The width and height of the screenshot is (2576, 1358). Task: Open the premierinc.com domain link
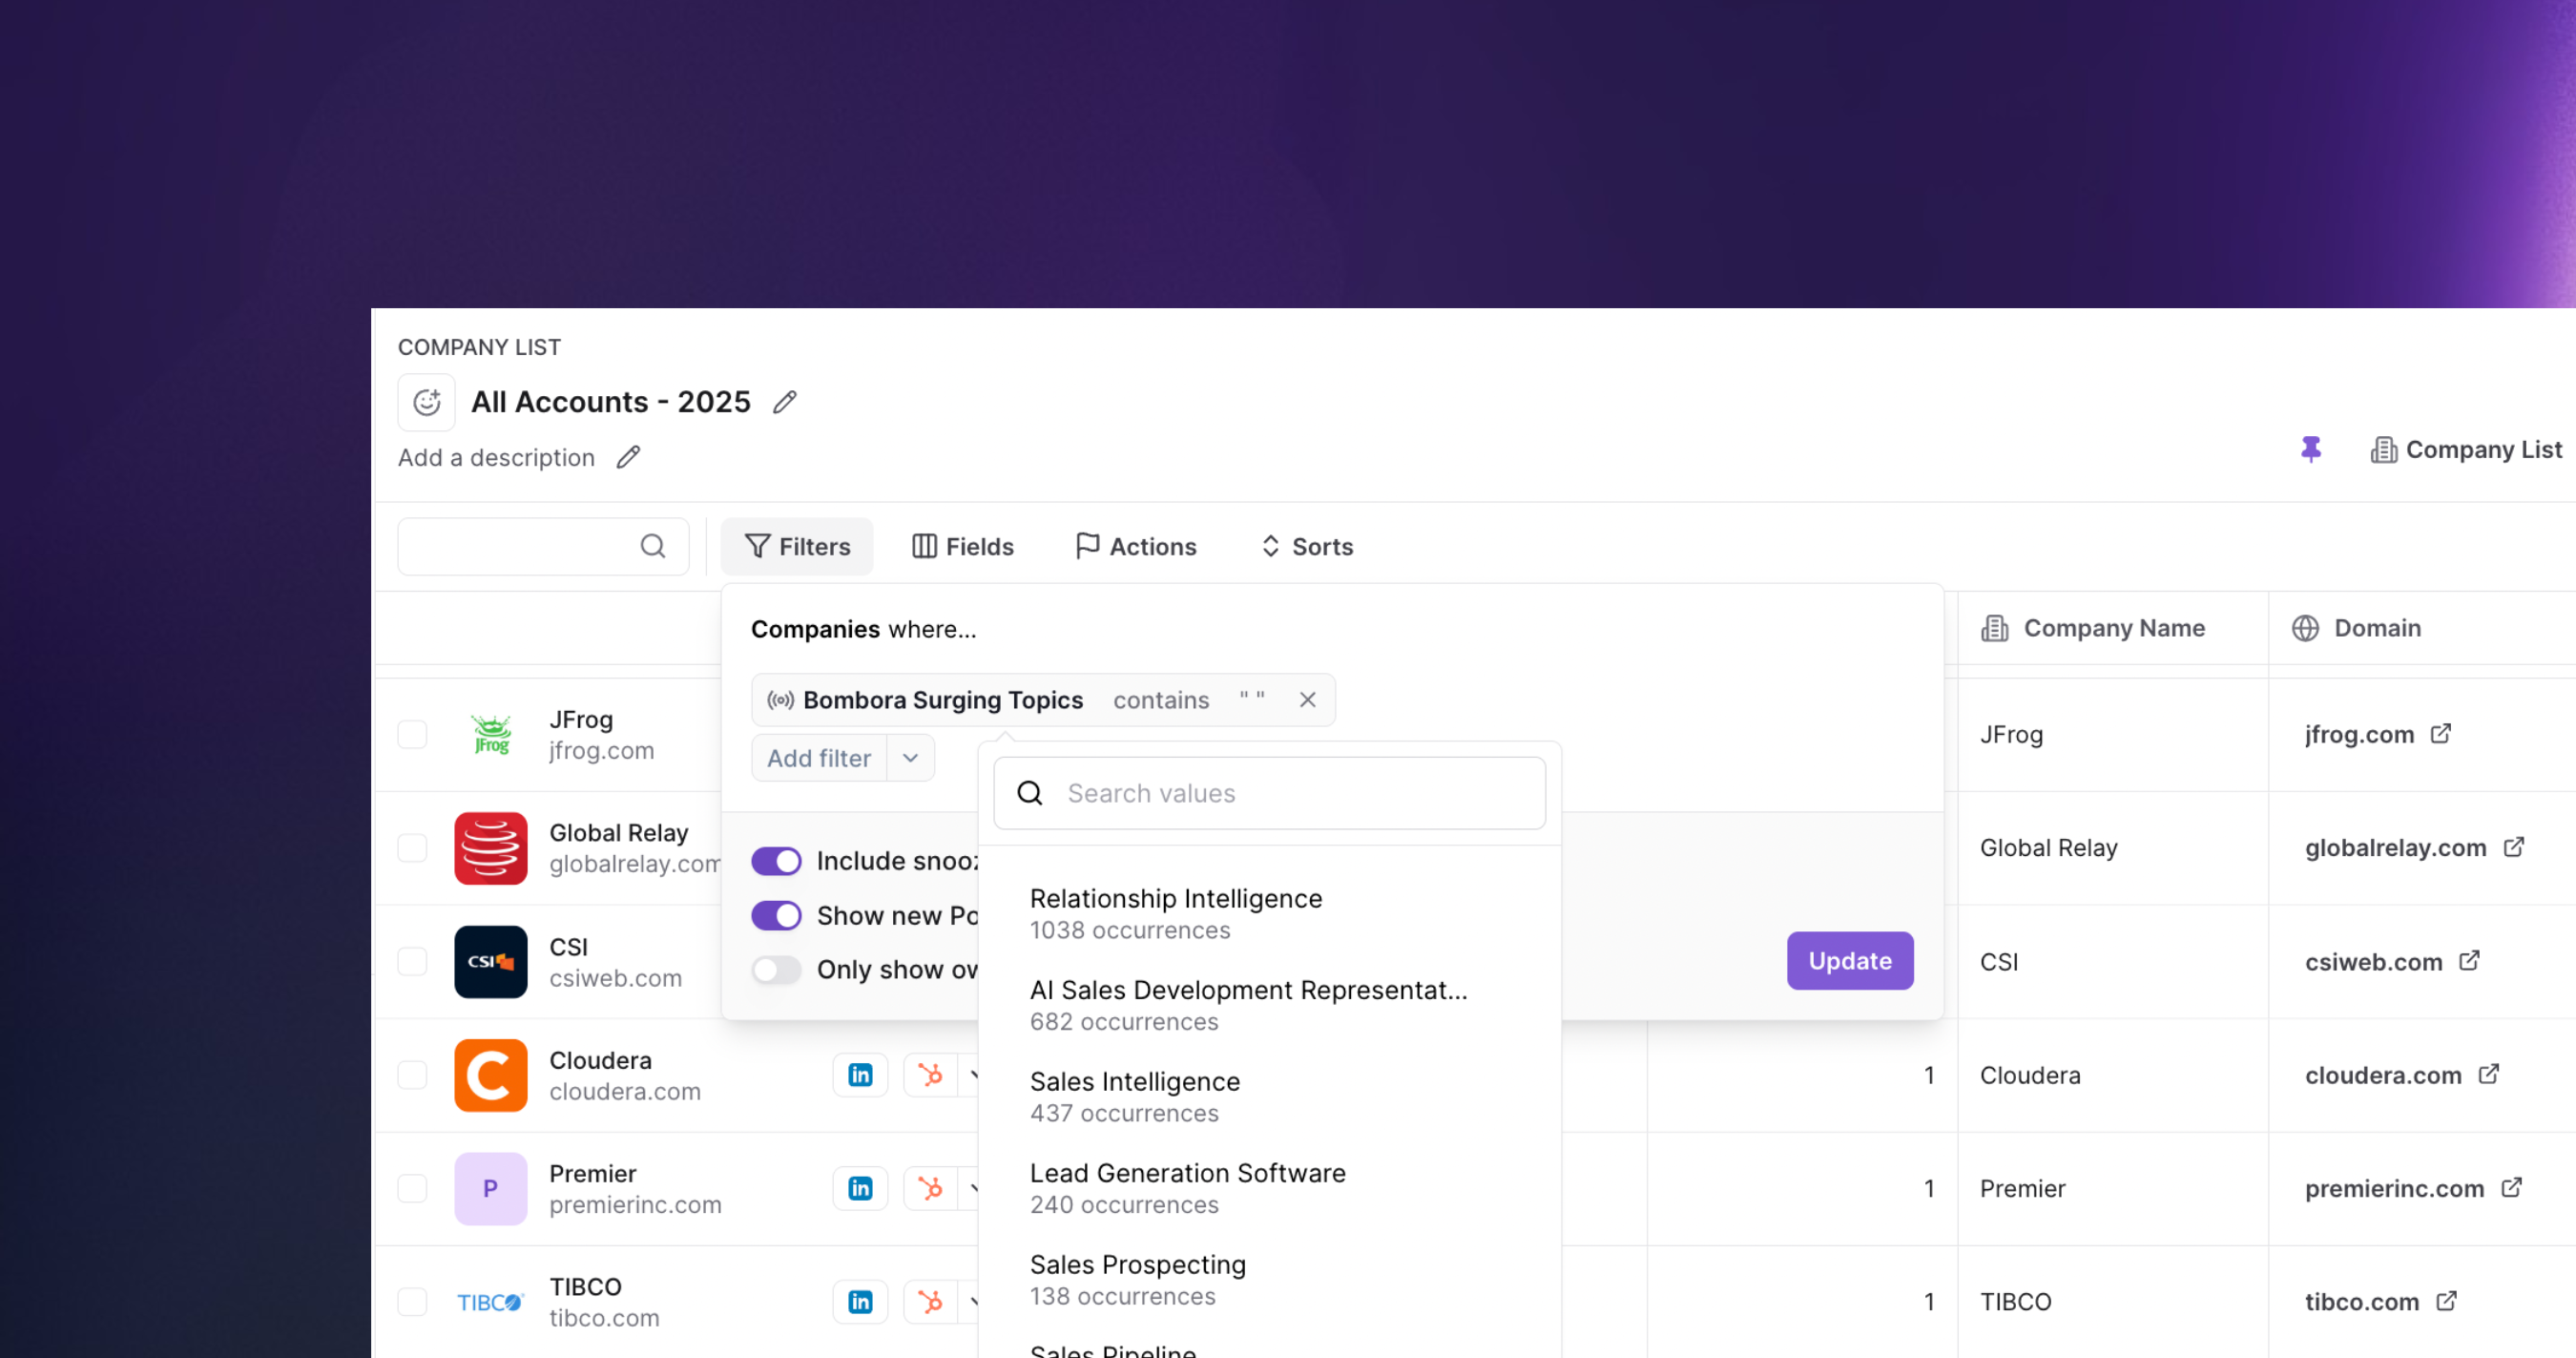tap(2394, 1188)
